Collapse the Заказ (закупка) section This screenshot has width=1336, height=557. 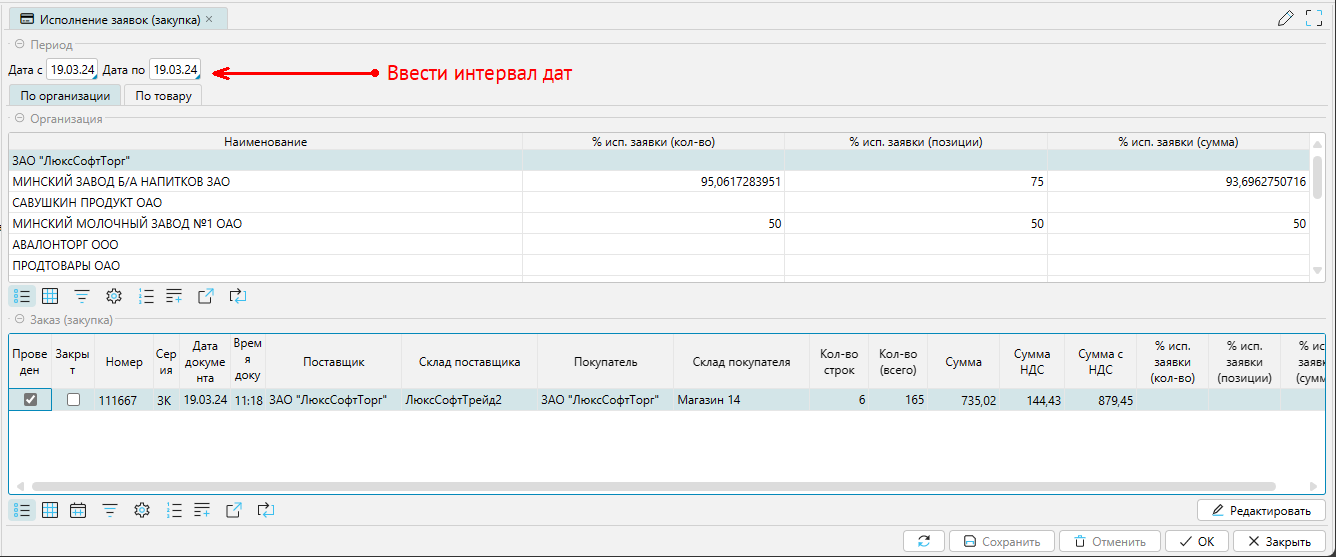click(19, 320)
